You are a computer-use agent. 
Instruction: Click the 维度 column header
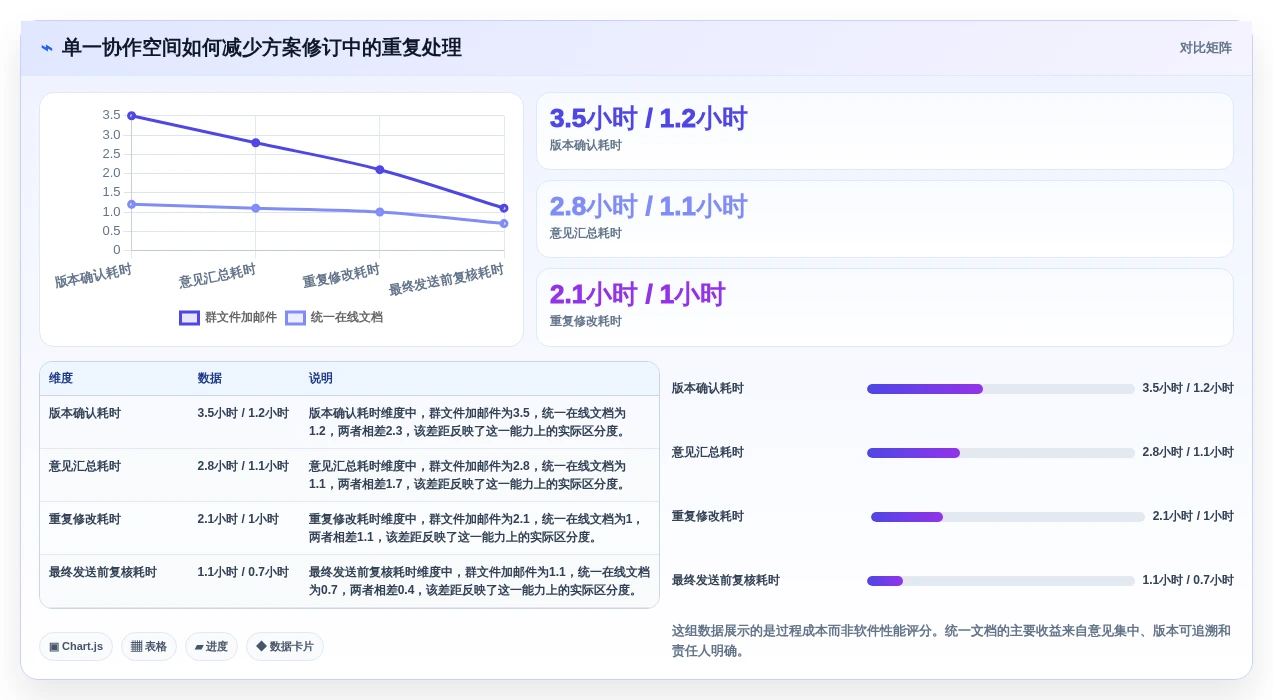point(61,379)
